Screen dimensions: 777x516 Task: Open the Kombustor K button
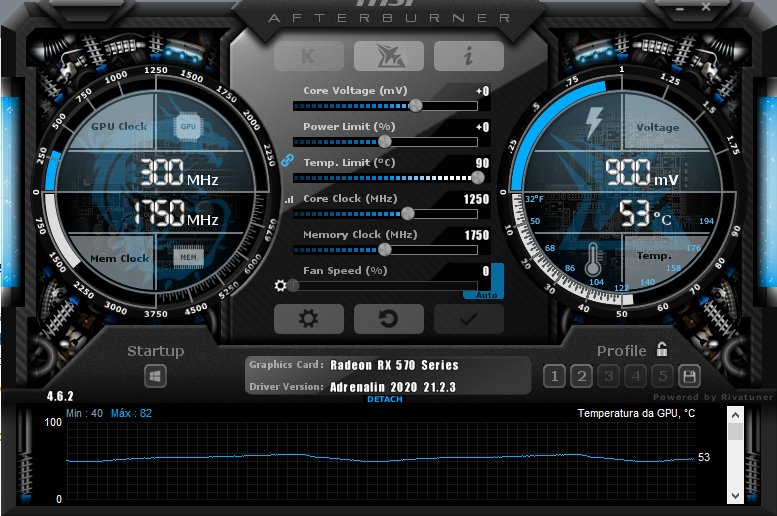[x=309, y=56]
